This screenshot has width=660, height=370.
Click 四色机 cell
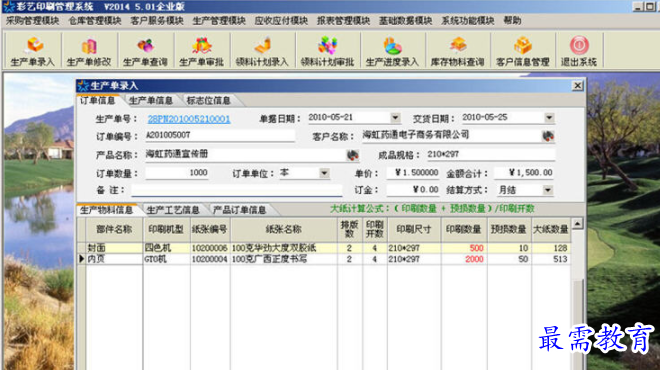click(x=166, y=248)
